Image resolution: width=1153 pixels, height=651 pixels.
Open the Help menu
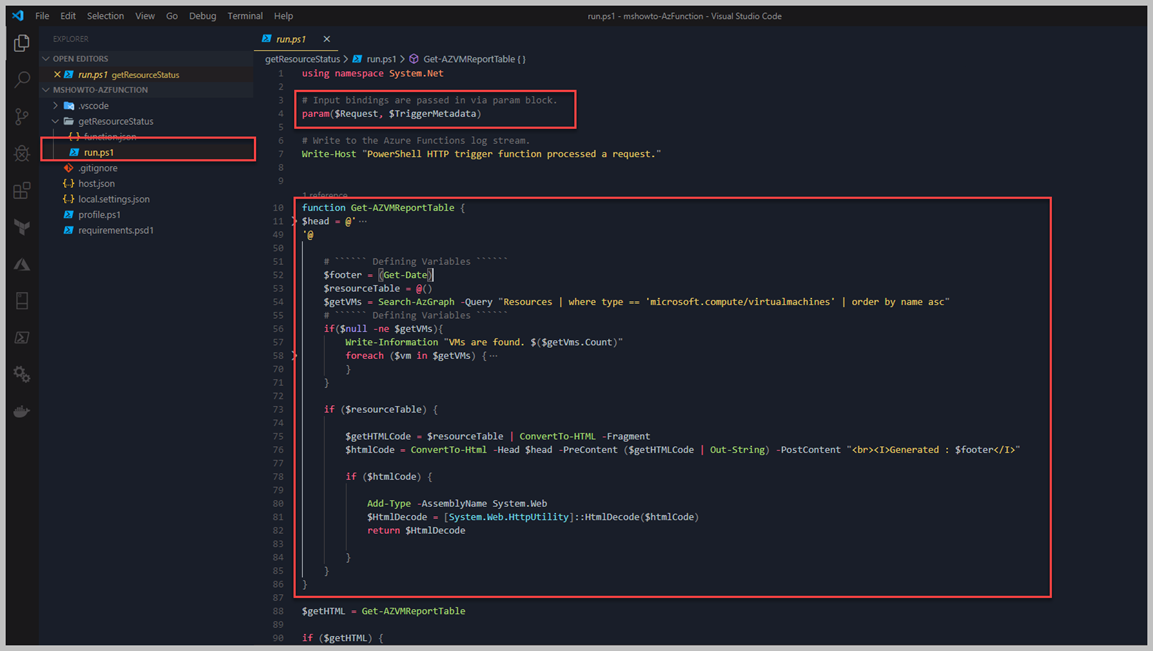(x=283, y=15)
